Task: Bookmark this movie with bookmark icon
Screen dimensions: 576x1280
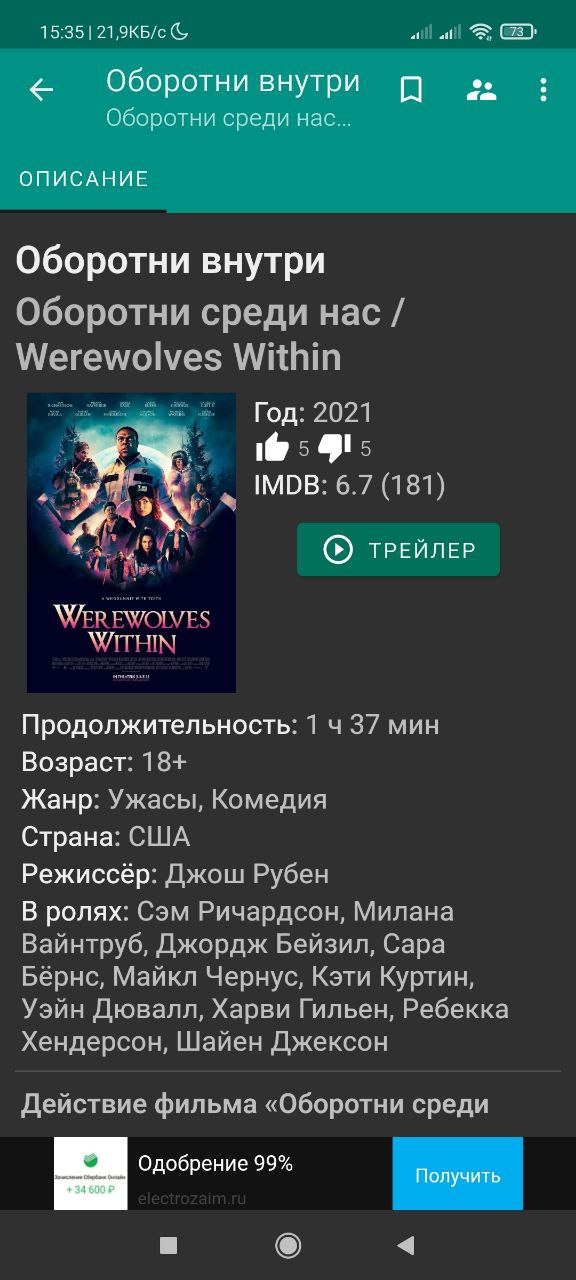Action: [x=411, y=90]
